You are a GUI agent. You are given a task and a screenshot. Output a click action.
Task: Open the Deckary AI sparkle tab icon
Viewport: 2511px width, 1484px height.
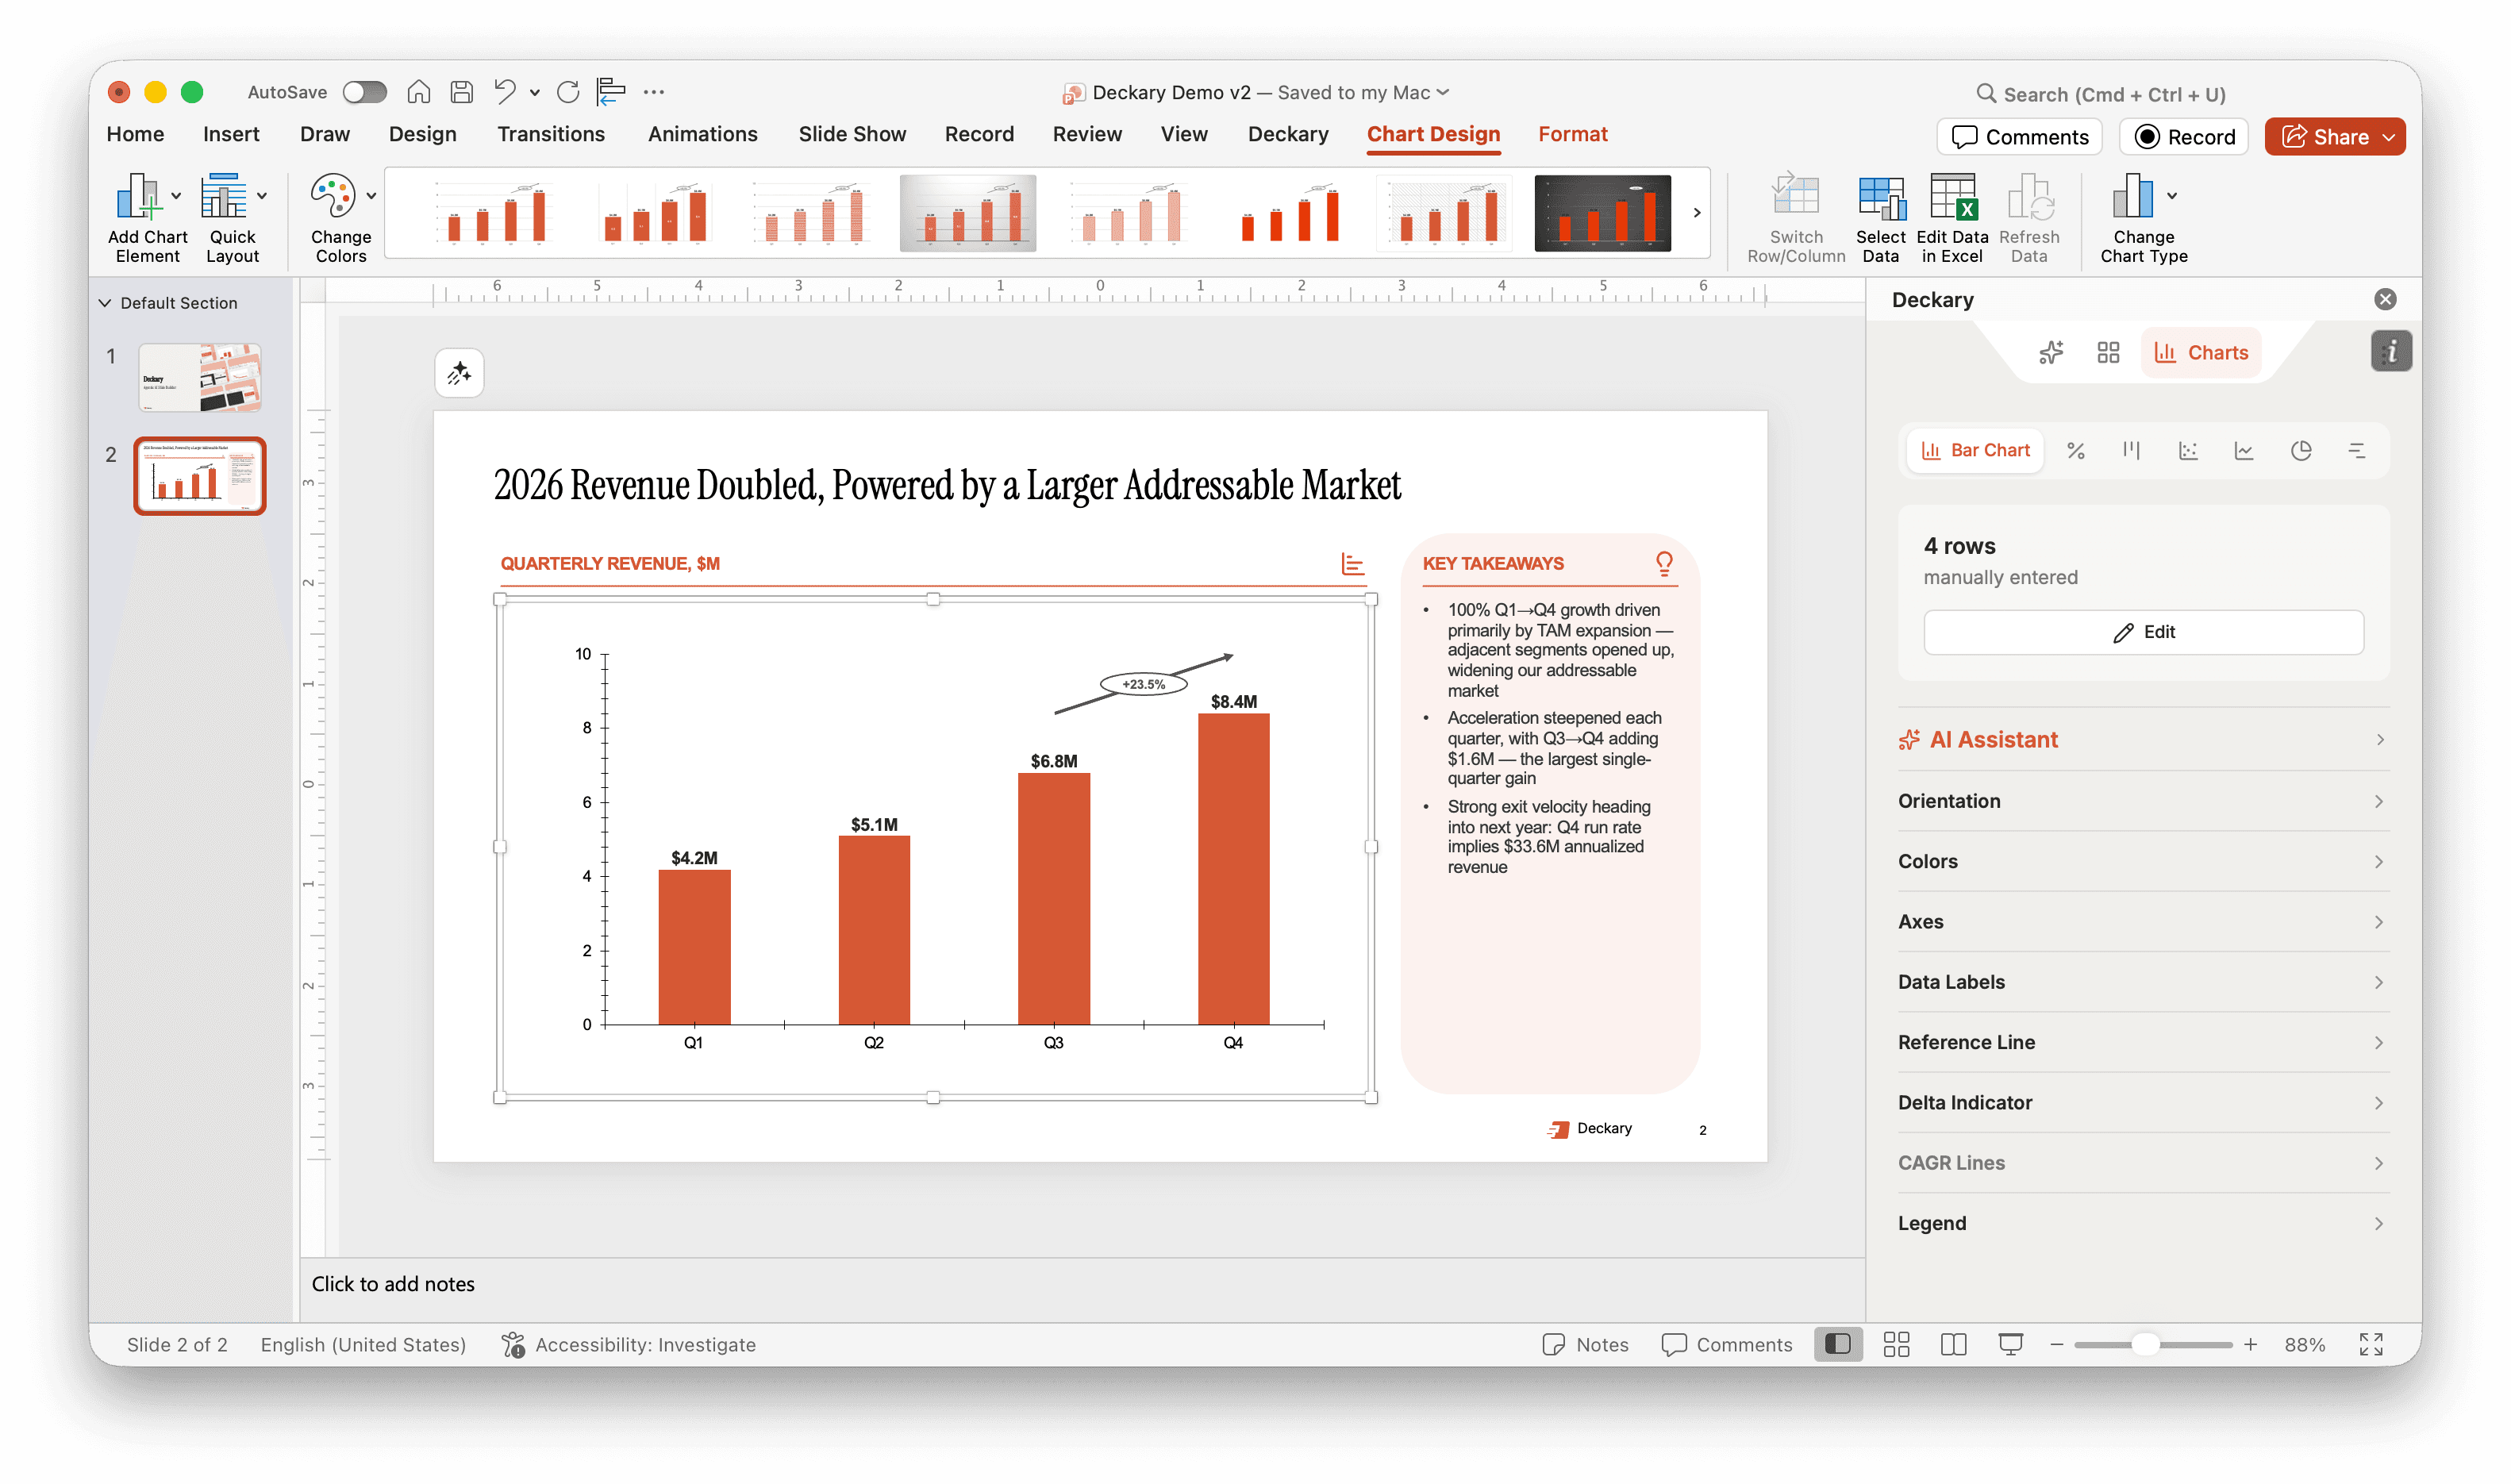(x=2051, y=352)
